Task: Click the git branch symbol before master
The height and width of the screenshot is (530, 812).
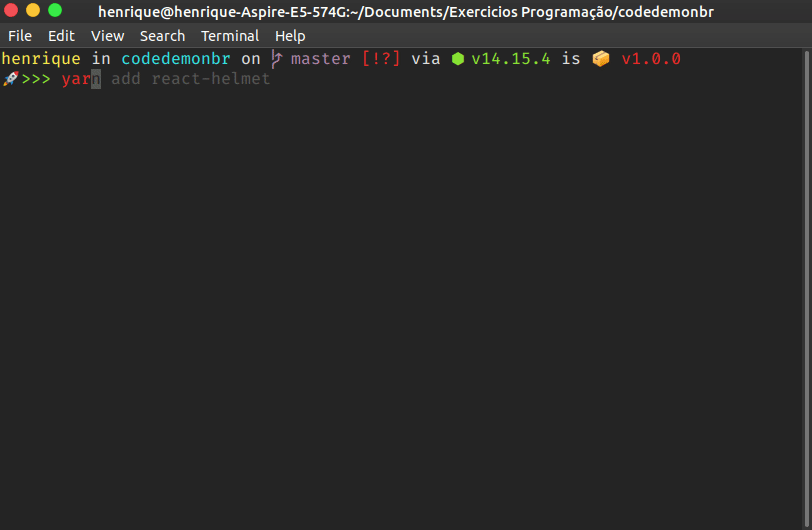Action: (277, 59)
